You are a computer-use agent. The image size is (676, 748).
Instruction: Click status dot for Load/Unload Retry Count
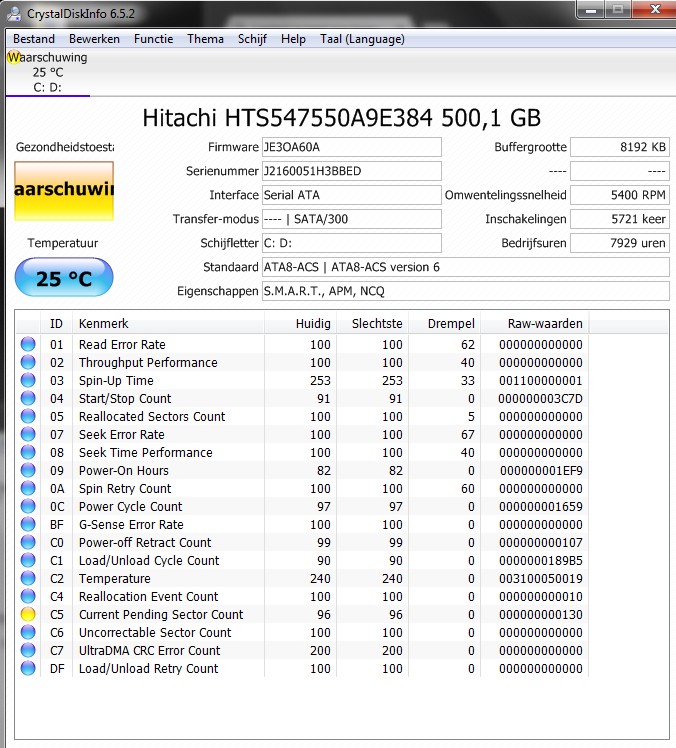pos(28,668)
